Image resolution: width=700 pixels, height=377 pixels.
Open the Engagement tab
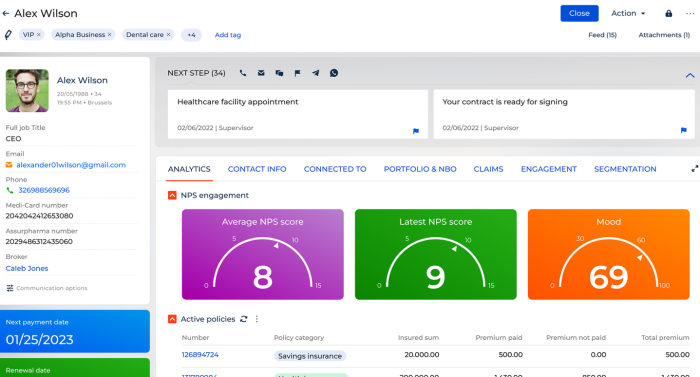click(549, 169)
